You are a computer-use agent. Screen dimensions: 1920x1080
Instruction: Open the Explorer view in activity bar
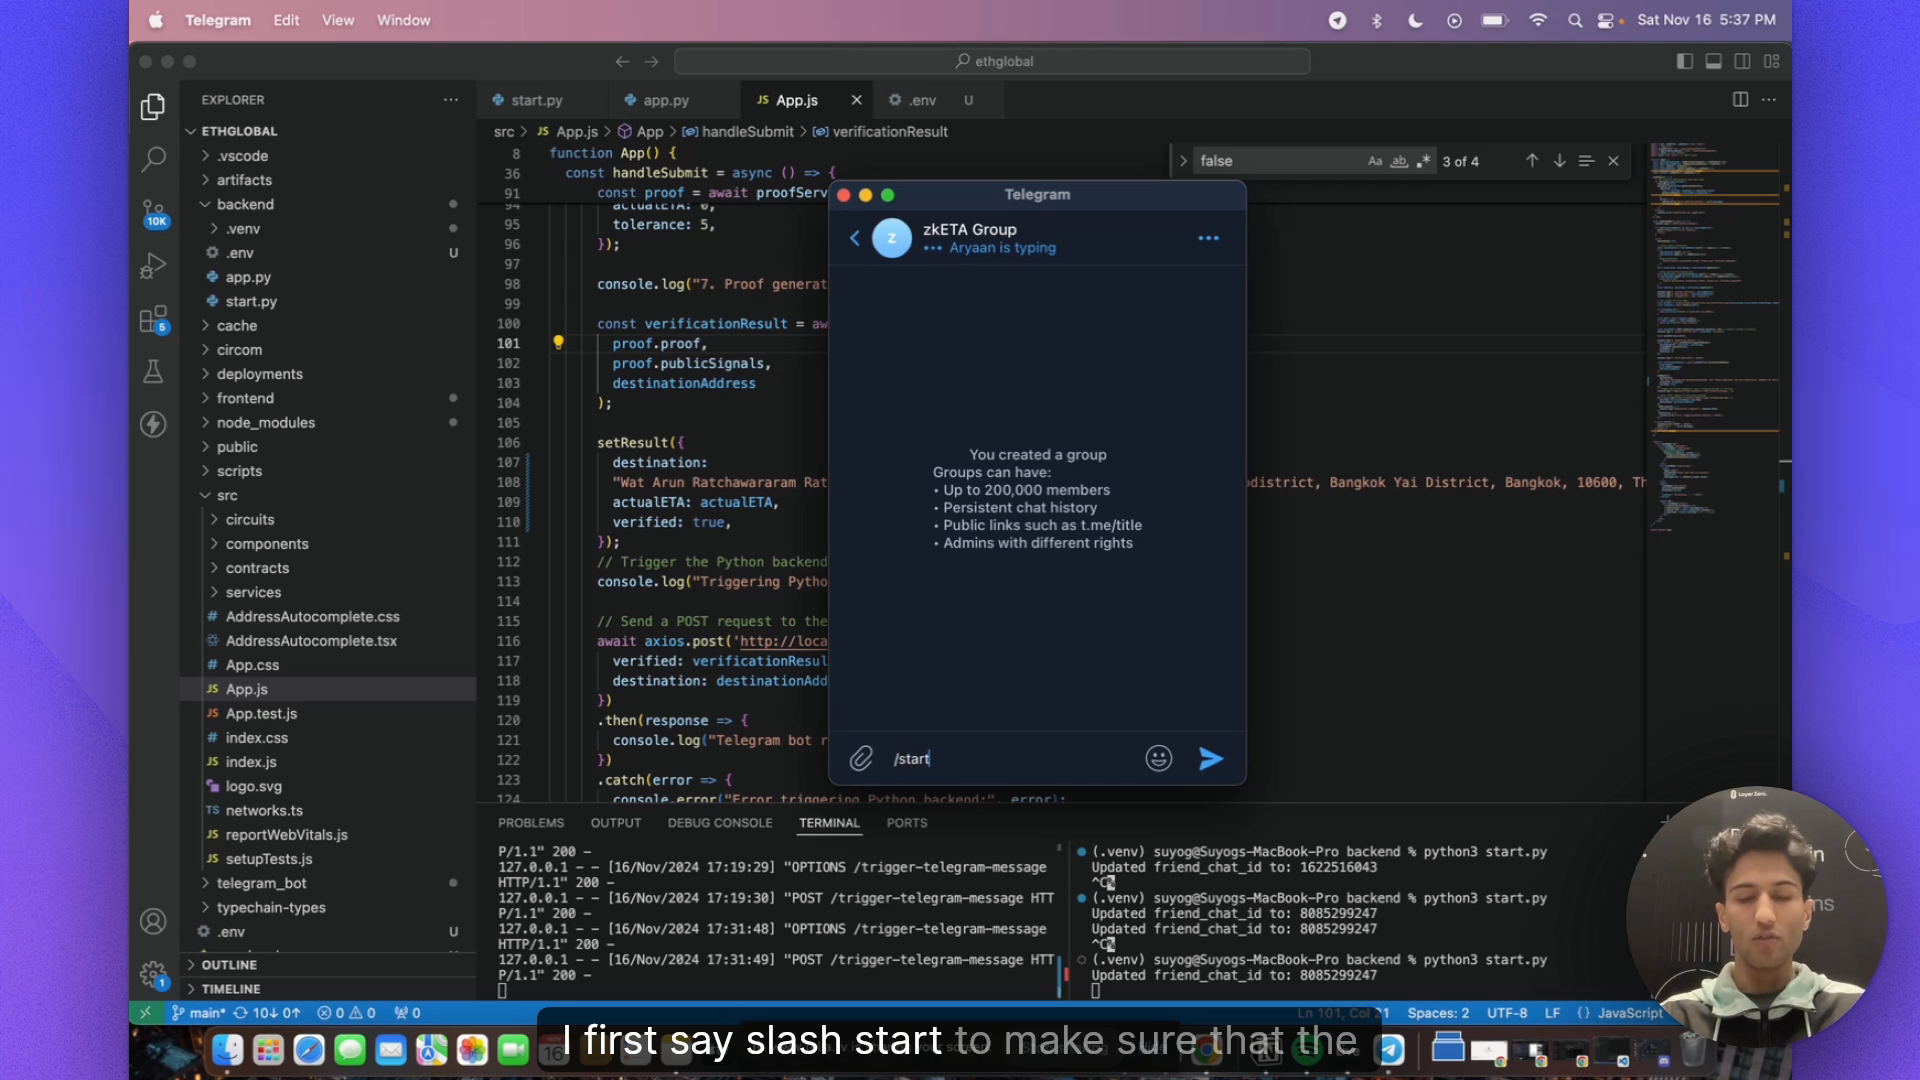(153, 106)
